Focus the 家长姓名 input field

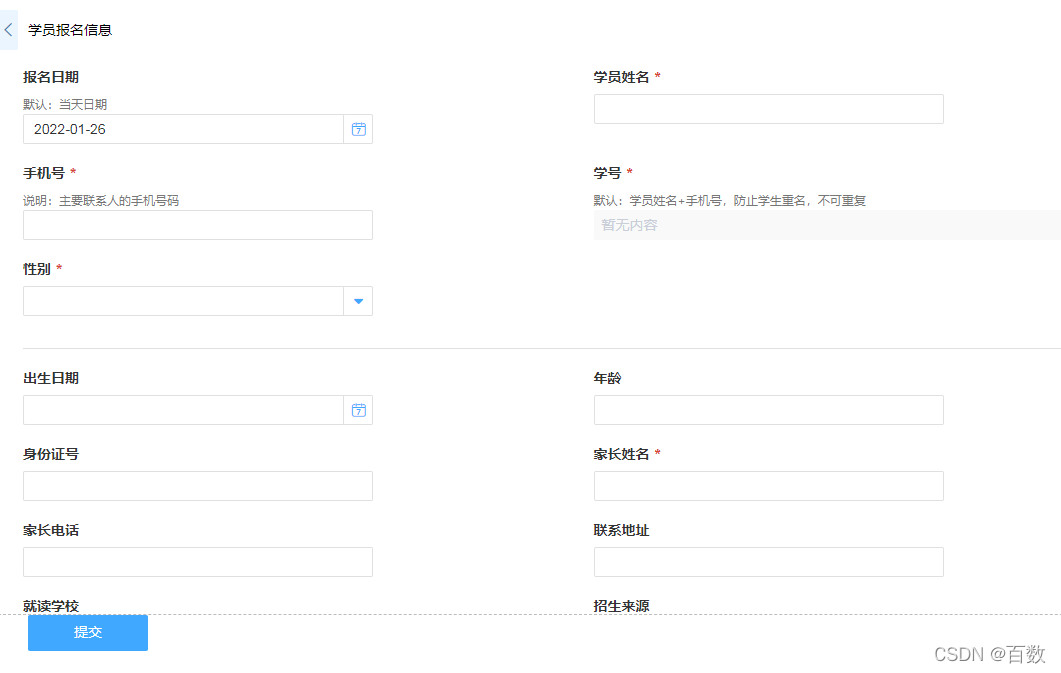[769, 486]
